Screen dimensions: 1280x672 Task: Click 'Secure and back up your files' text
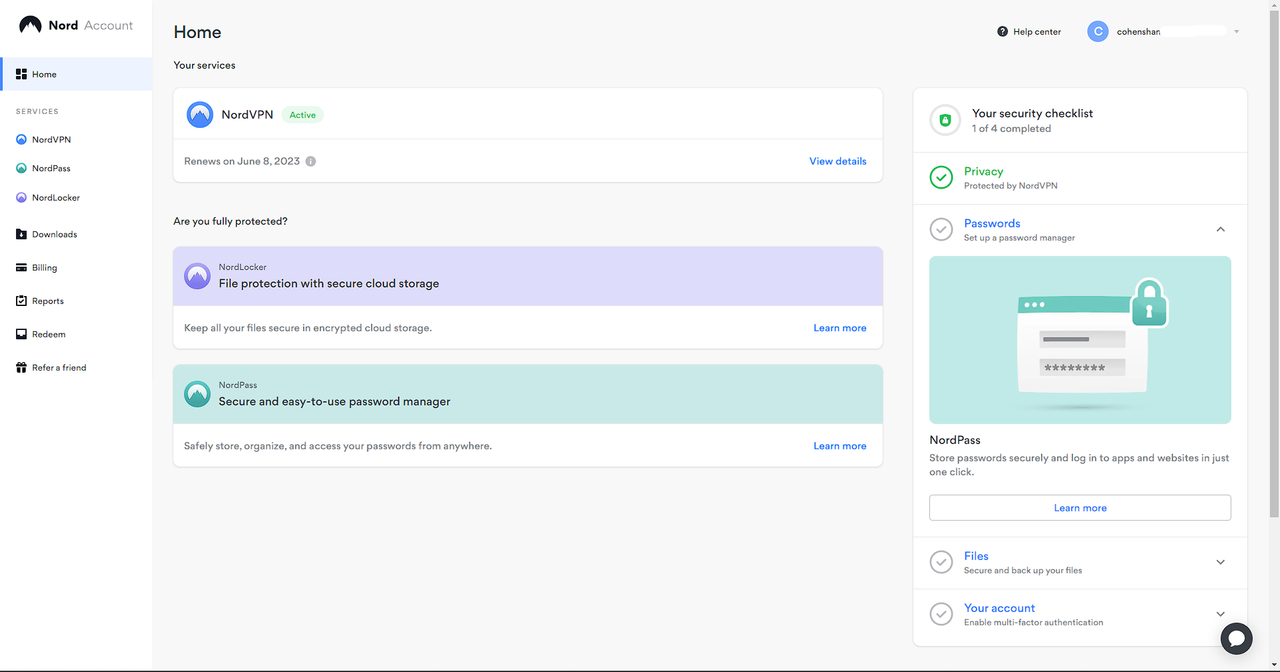(1023, 570)
